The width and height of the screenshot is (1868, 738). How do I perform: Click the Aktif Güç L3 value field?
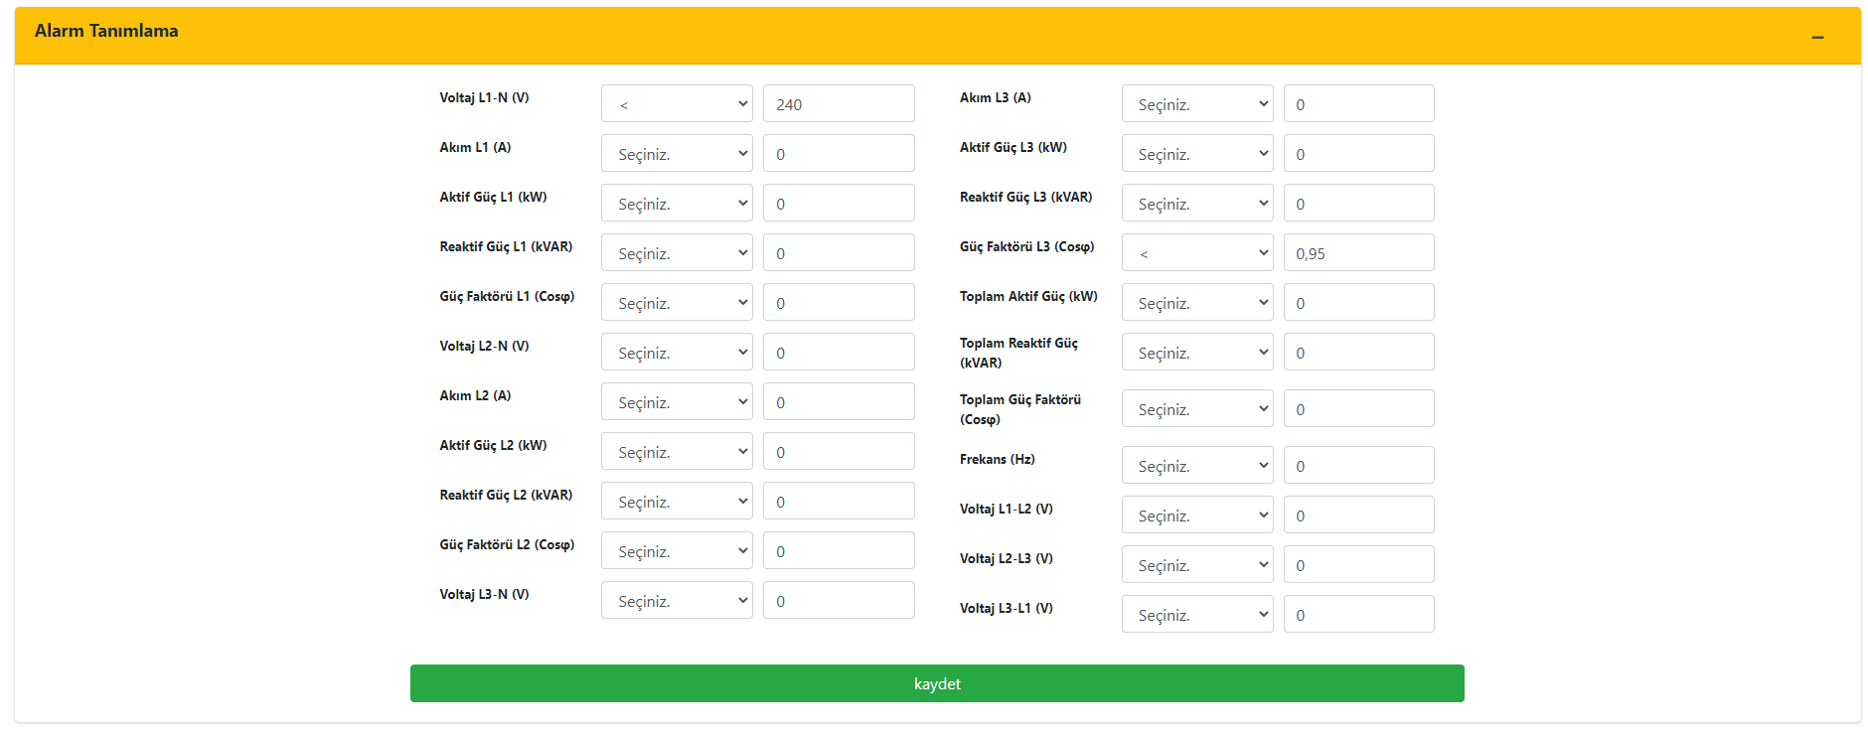click(x=1359, y=153)
